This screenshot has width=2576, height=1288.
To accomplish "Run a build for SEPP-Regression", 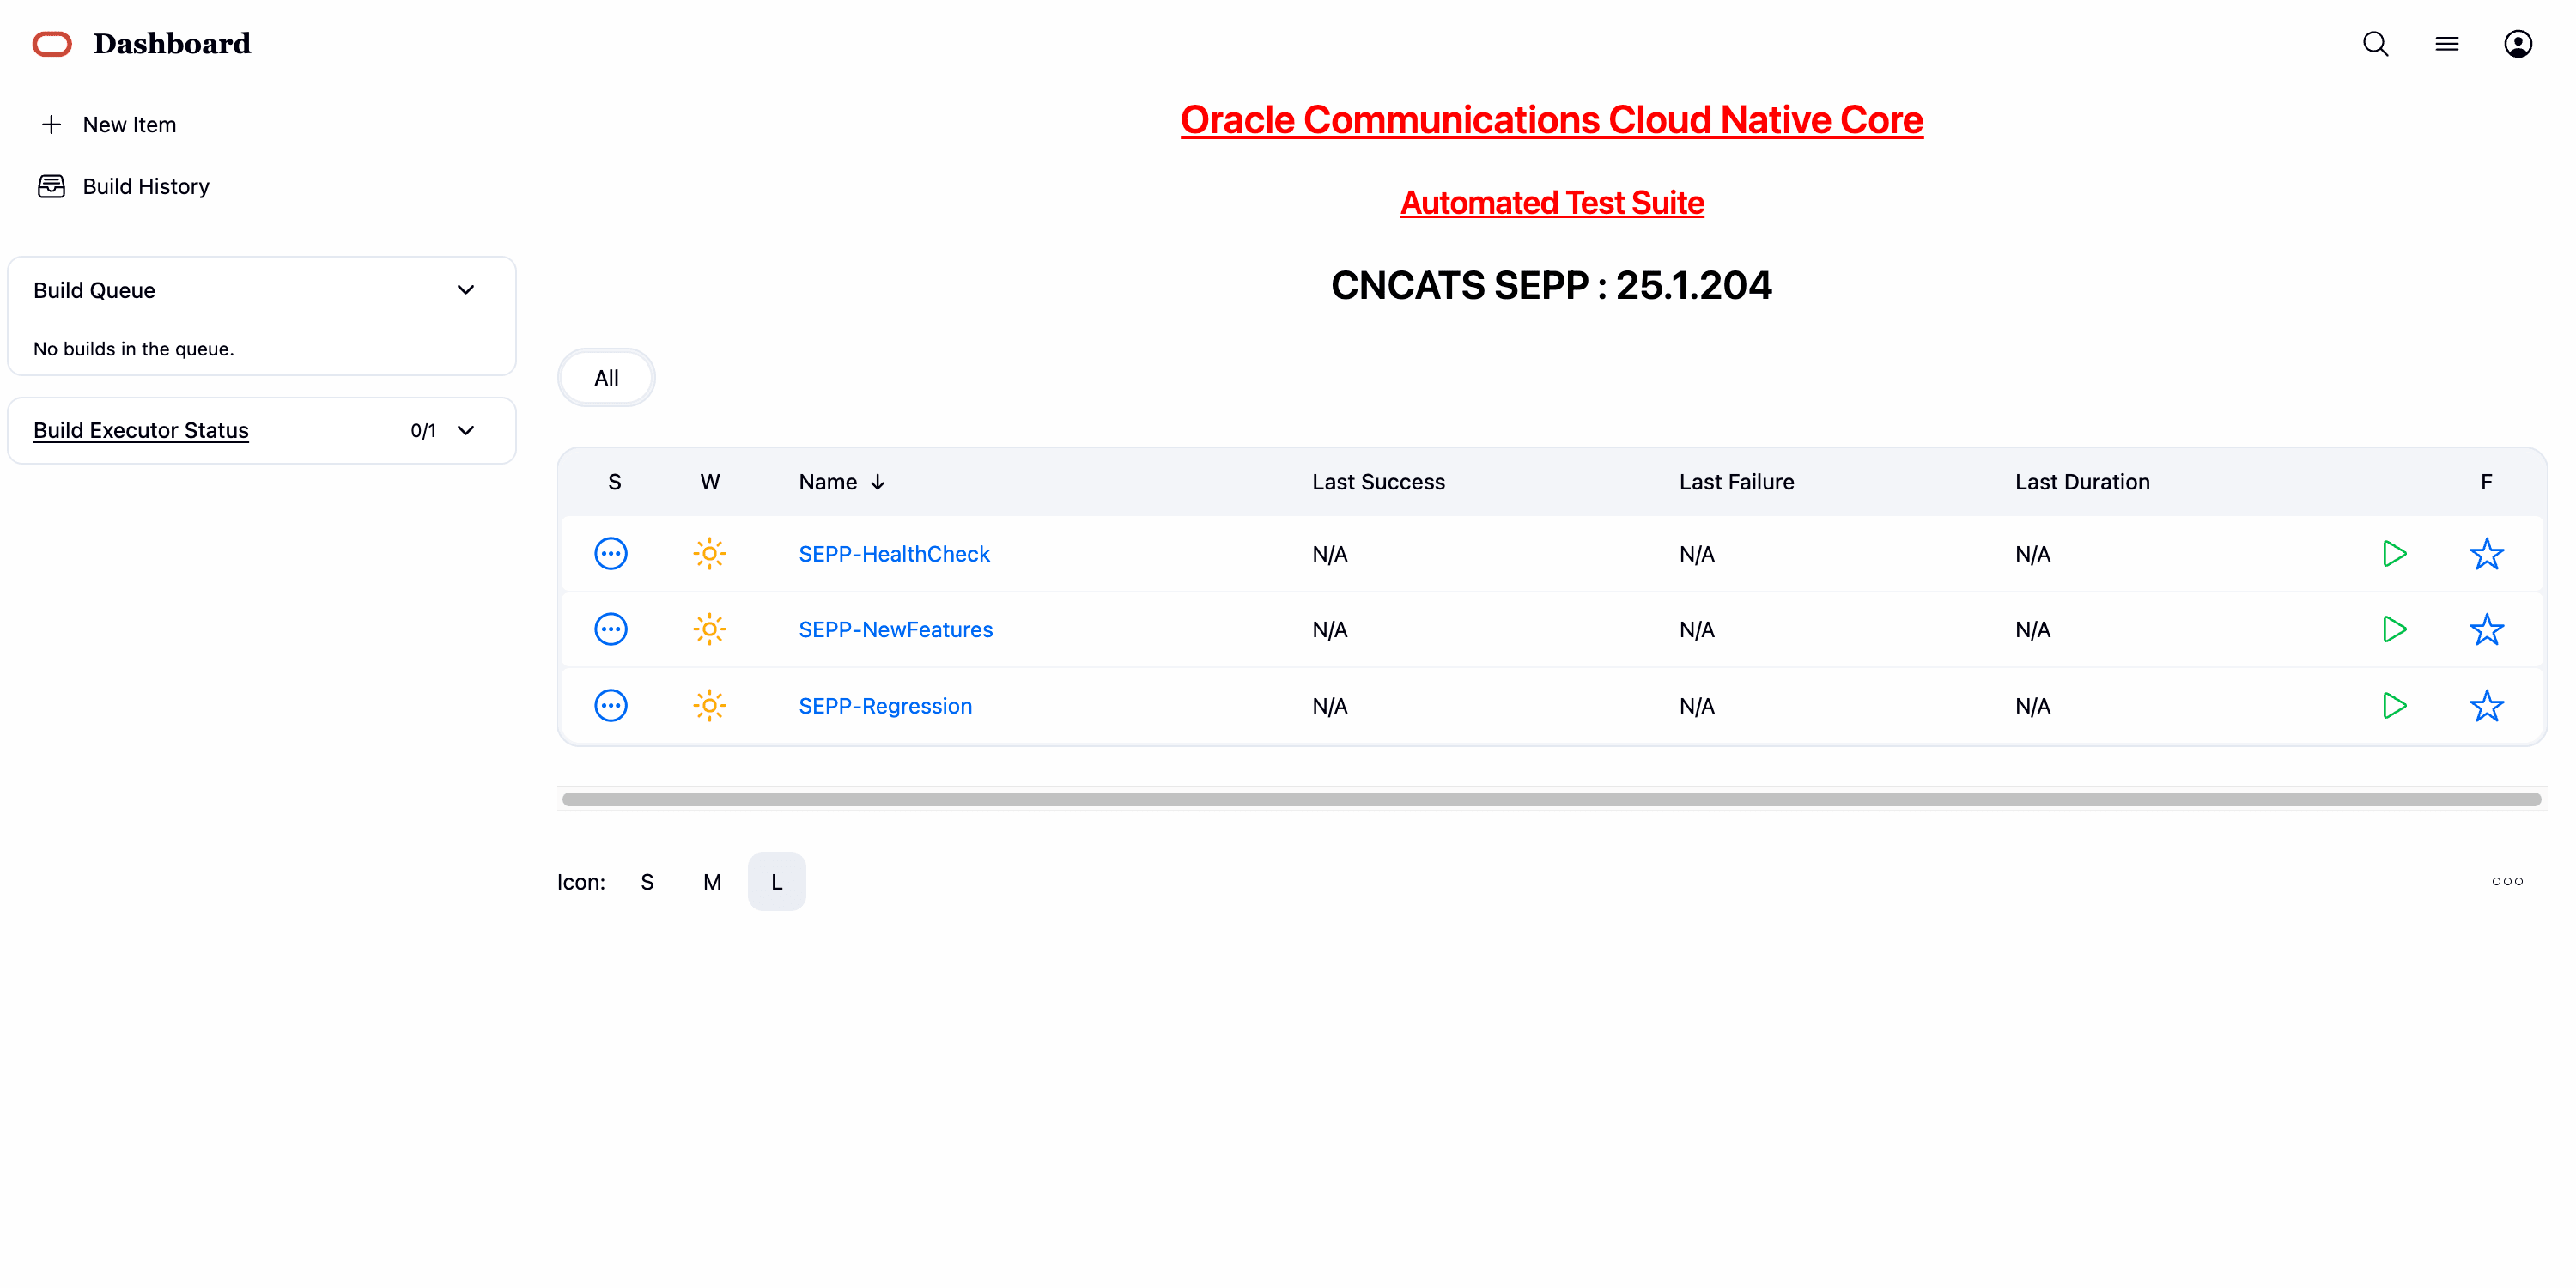I will click(x=2394, y=705).
